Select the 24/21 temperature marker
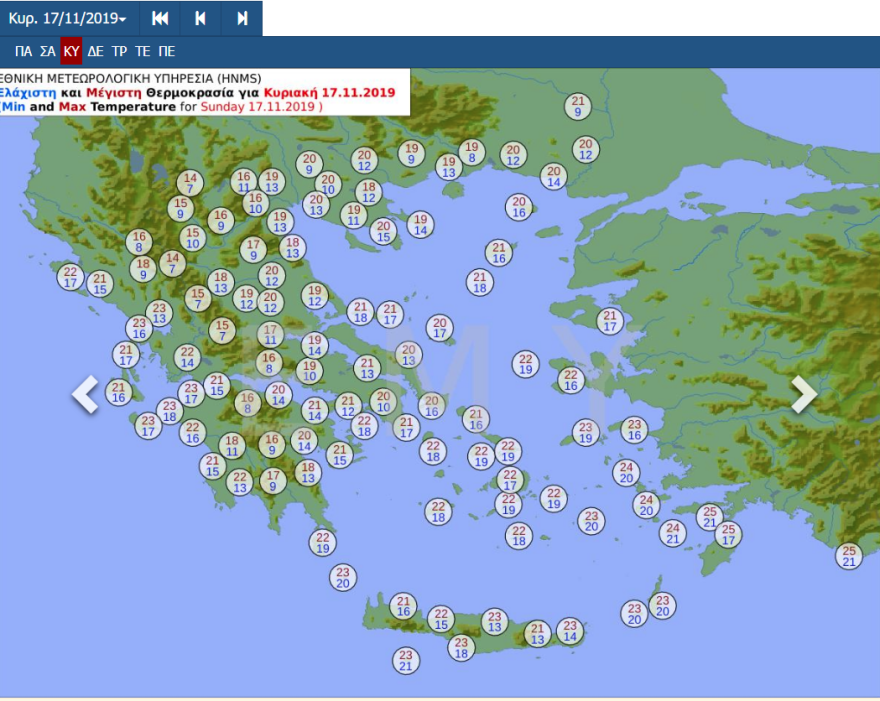The image size is (880, 701). [x=673, y=533]
